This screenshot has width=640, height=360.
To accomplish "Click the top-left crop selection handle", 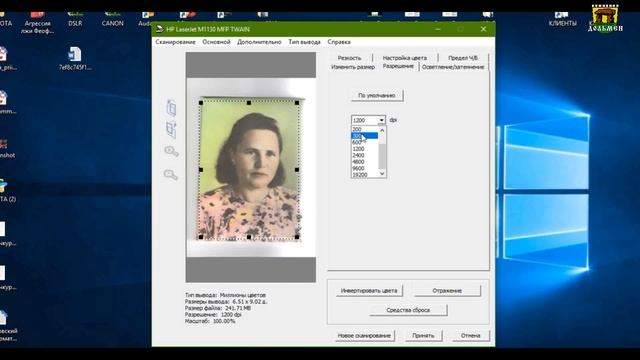I will tap(201, 102).
